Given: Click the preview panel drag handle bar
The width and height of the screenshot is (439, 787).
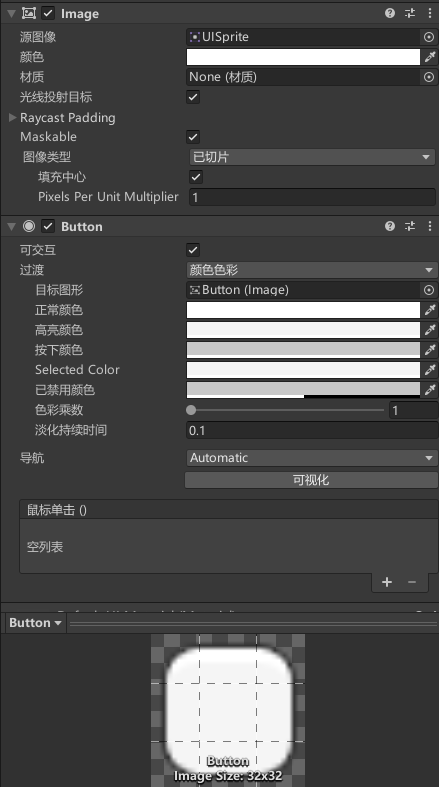Looking at the screenshot, I should coord(253,623).
